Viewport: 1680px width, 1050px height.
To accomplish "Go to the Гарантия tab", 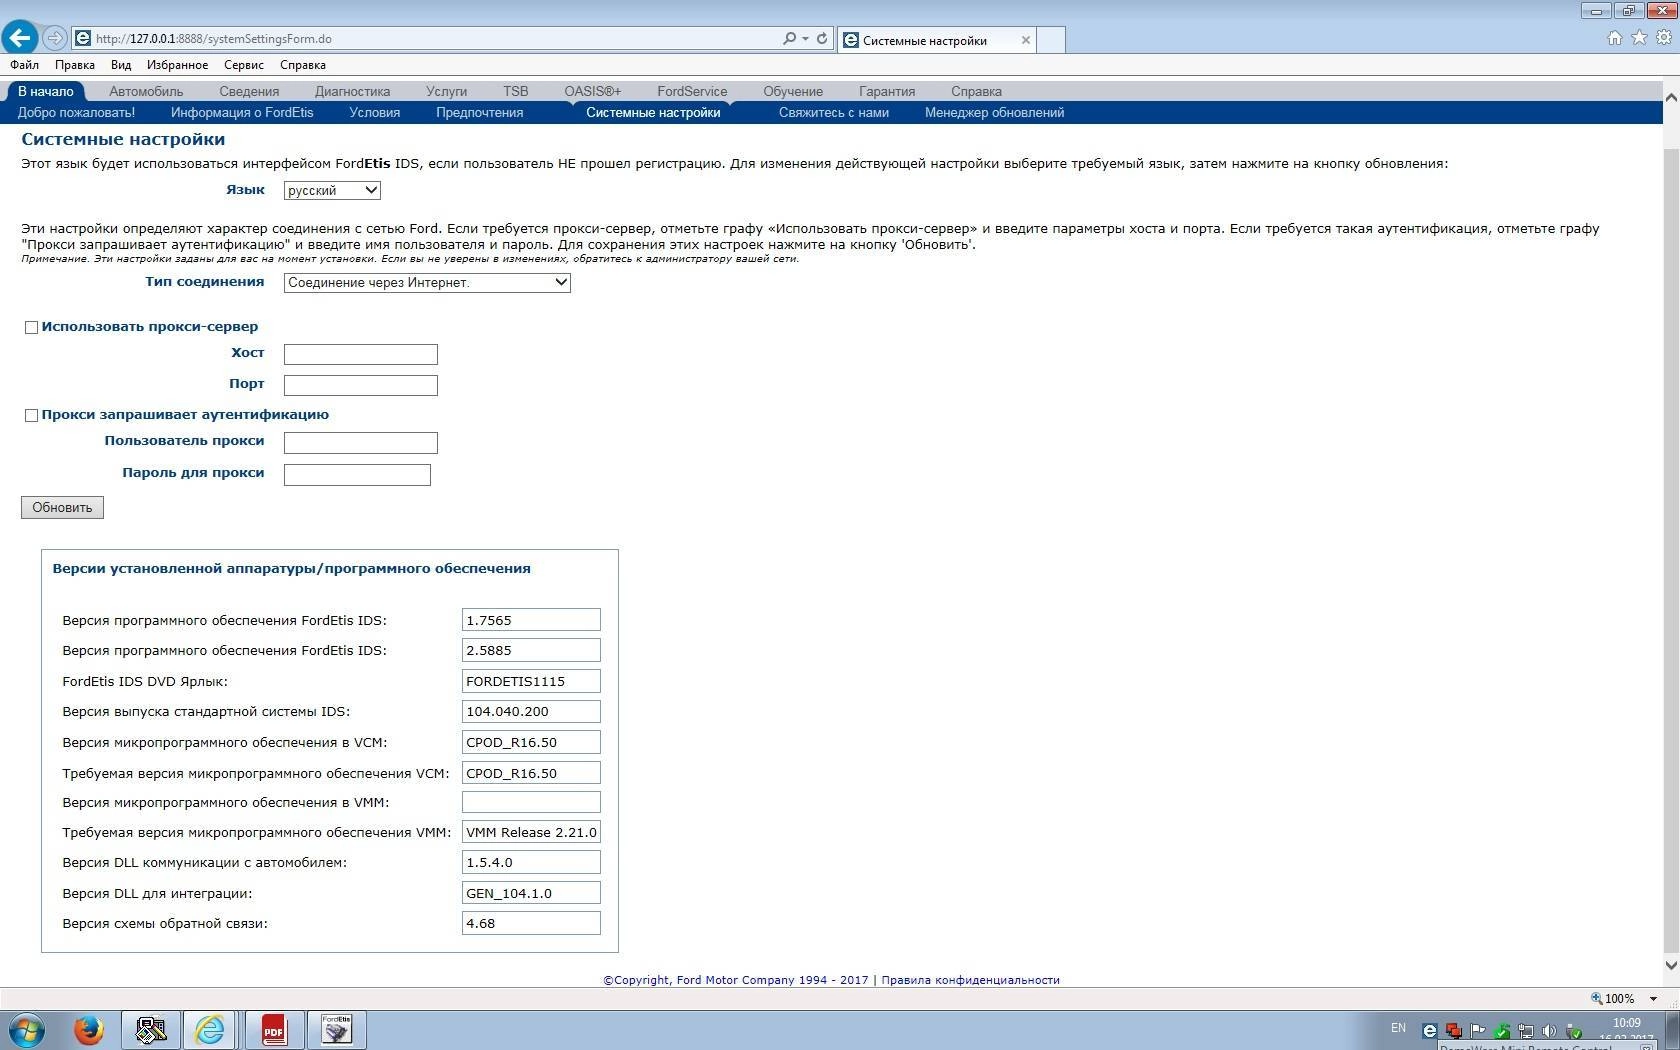I will 887,91.
